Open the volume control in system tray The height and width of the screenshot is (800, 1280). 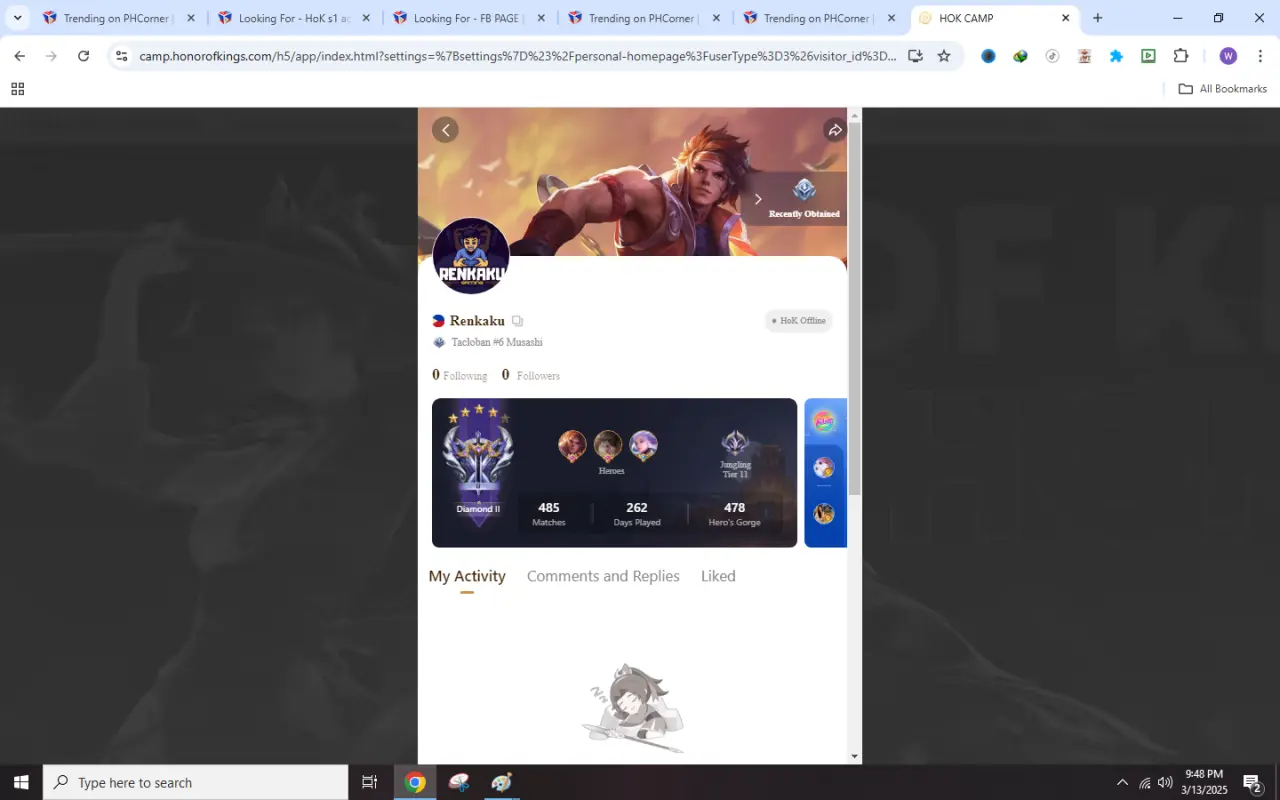tap(1165, 782)
